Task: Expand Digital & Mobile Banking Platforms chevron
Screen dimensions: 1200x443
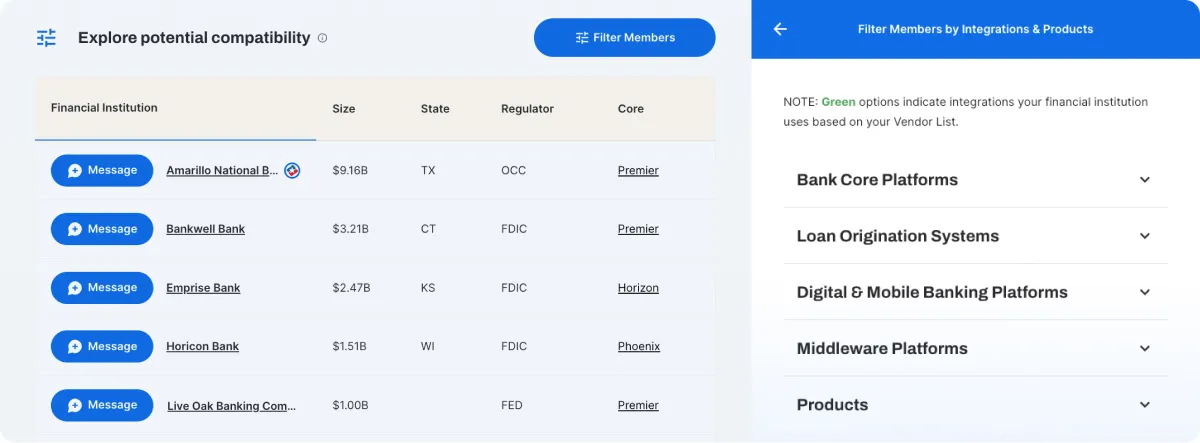Action: pyautogui.click(x=1145, y=292)
